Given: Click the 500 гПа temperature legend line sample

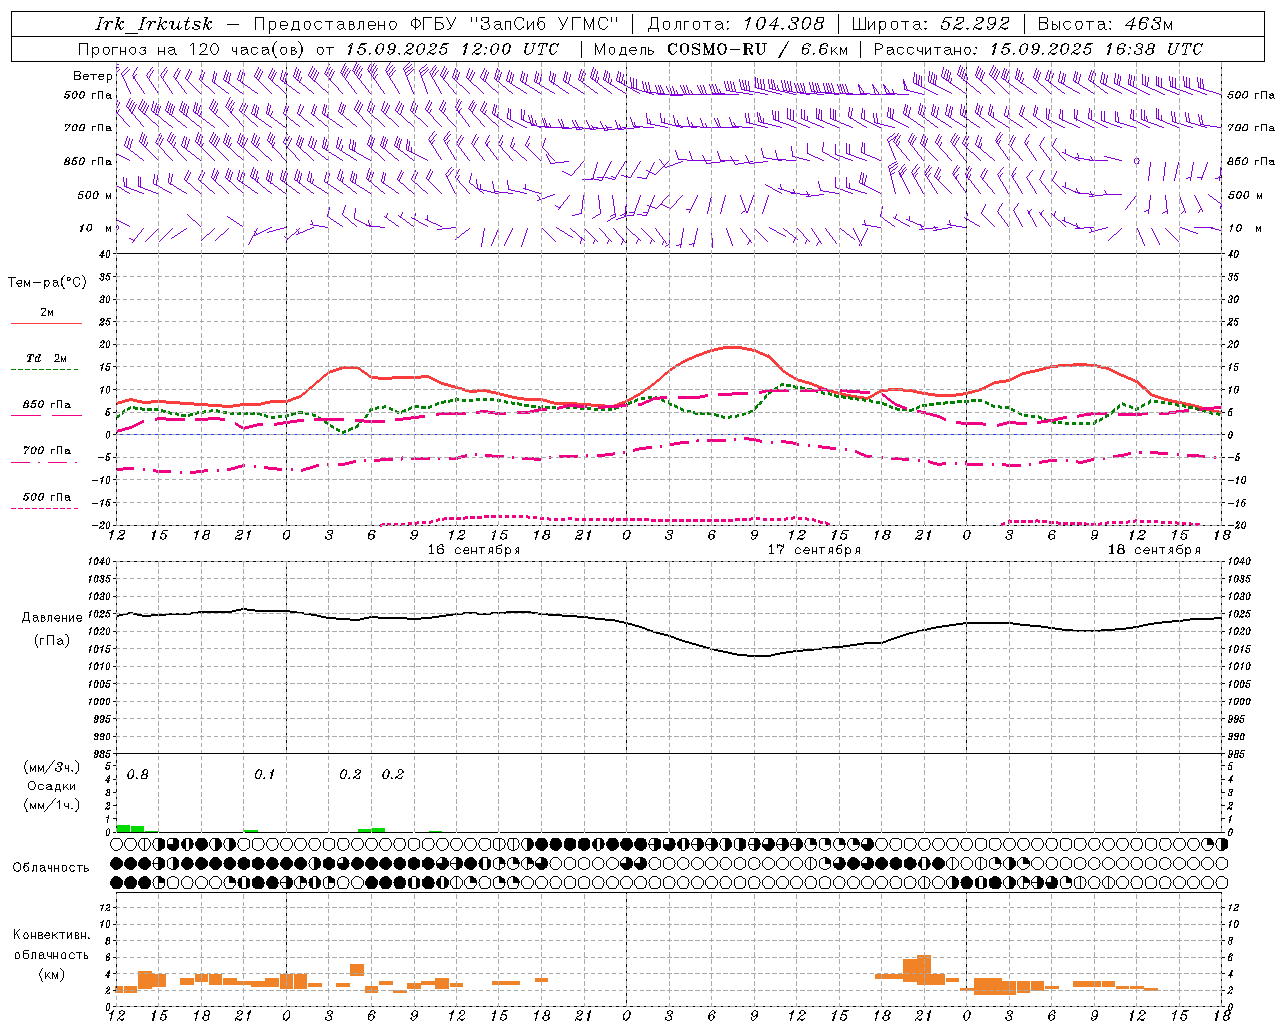Looking at the screenshot, I should point(46,508).
